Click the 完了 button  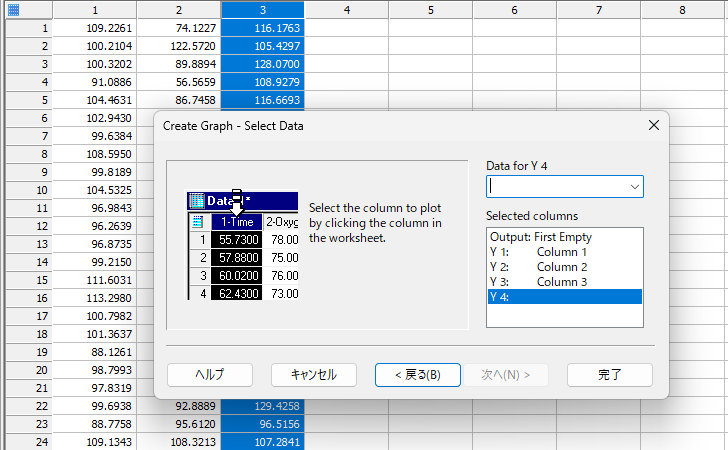coord(609,375)
